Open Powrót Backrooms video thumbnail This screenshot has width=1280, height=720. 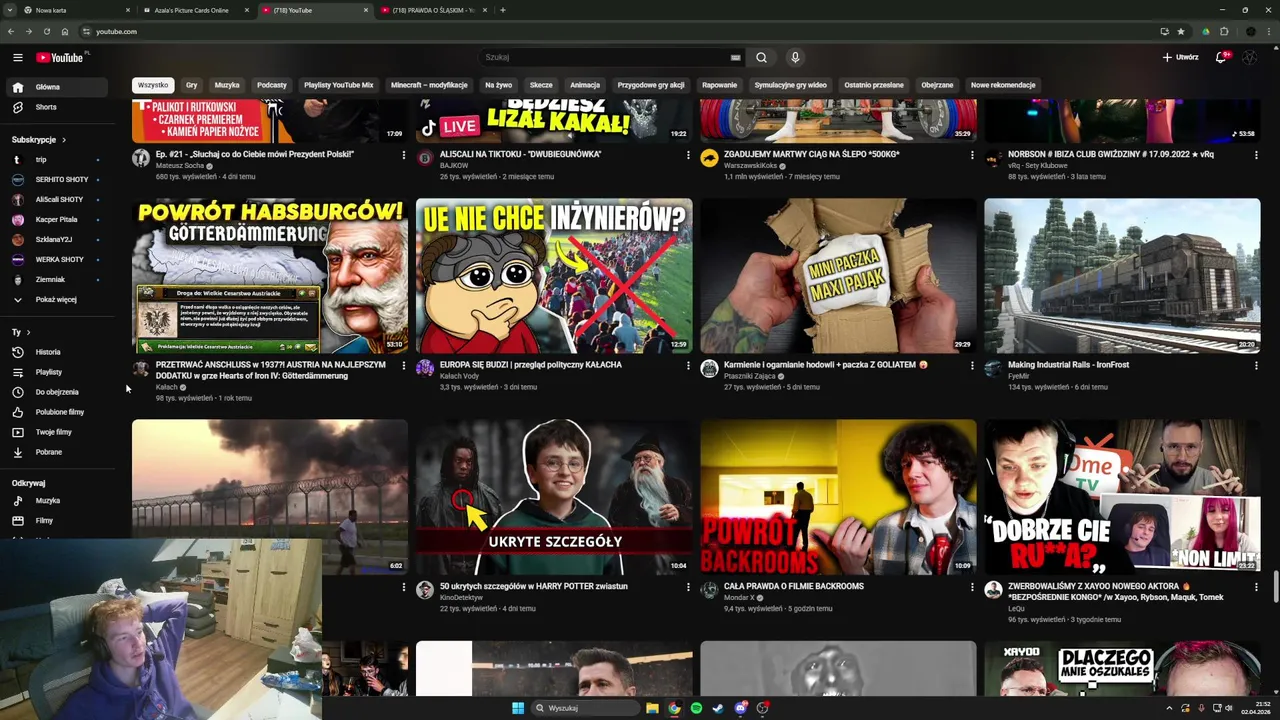tap(838, 497)
